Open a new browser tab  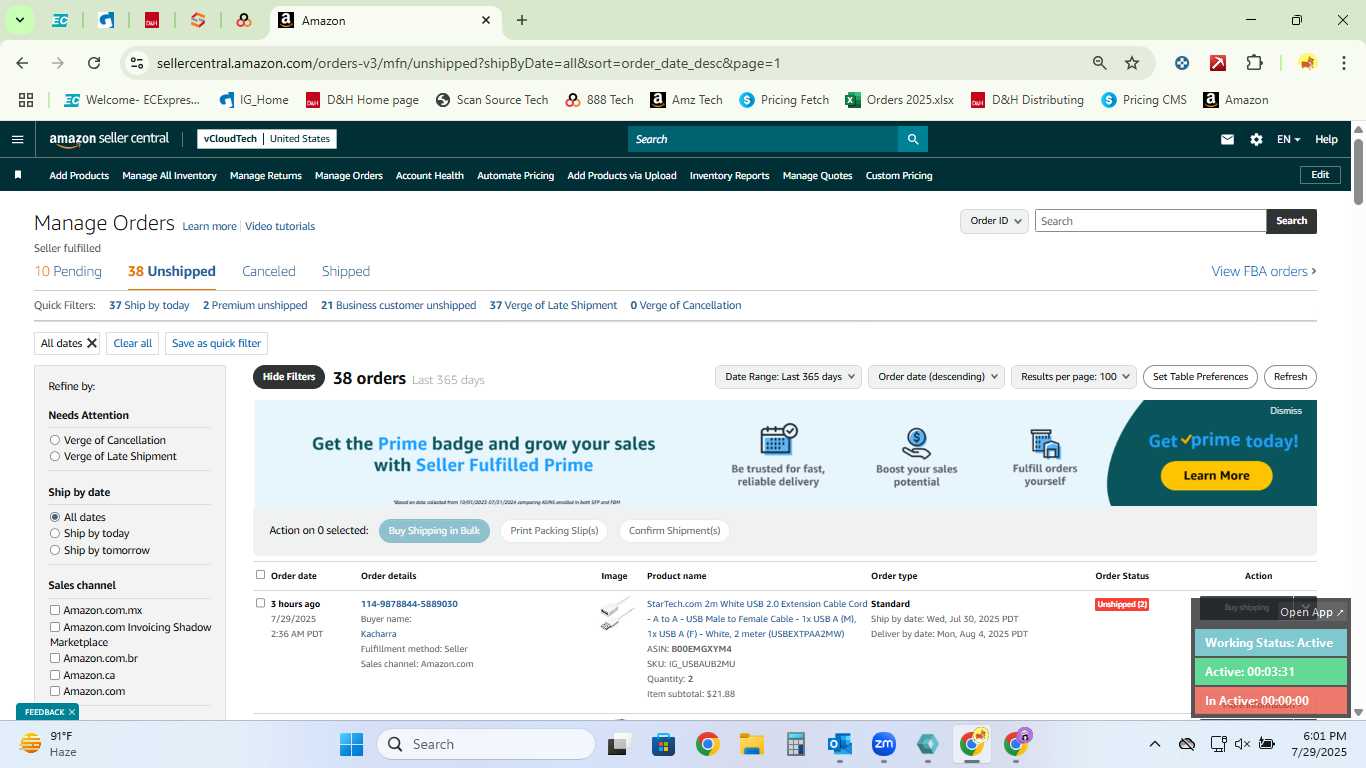tap(522, 20)
